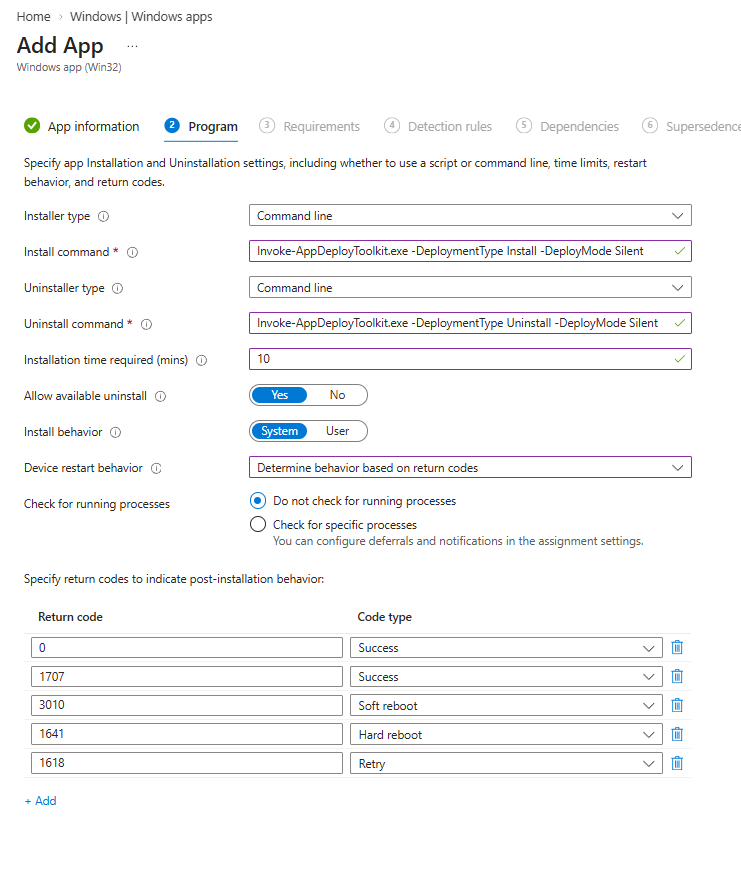
Task: Edit the return code 1618 field
Action: click(x=187, y=763)
